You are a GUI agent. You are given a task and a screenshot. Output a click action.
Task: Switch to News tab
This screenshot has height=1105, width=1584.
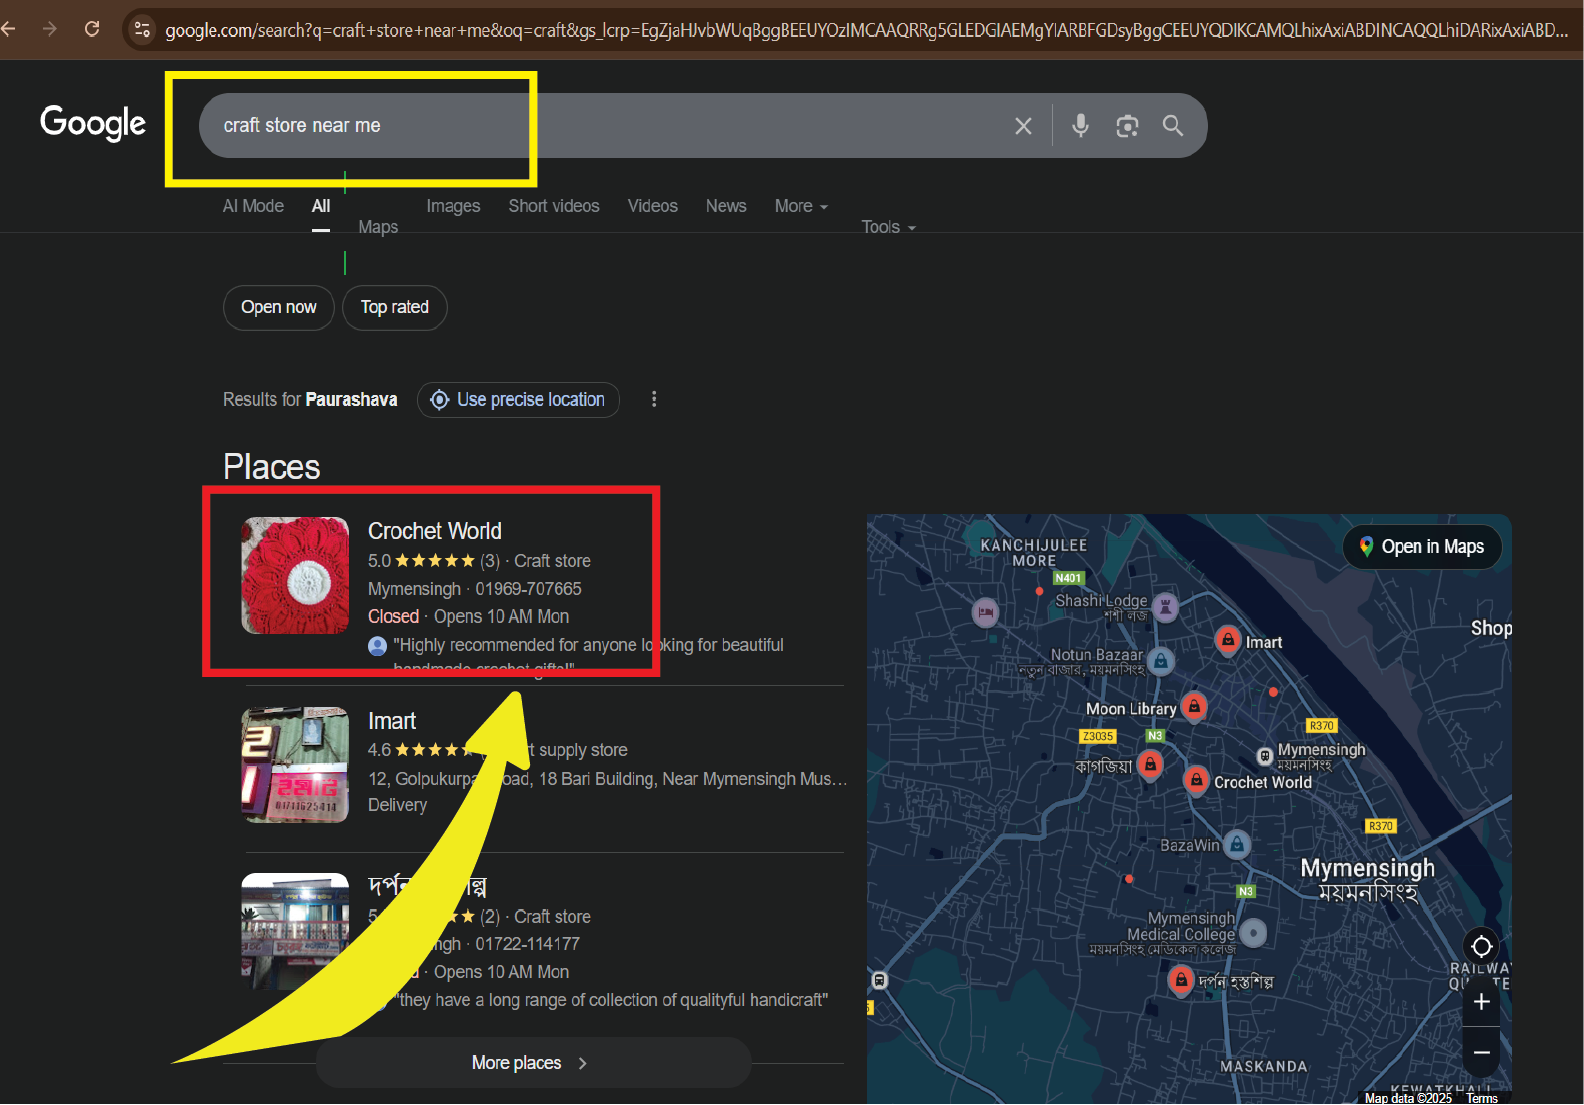pos(726,206)
